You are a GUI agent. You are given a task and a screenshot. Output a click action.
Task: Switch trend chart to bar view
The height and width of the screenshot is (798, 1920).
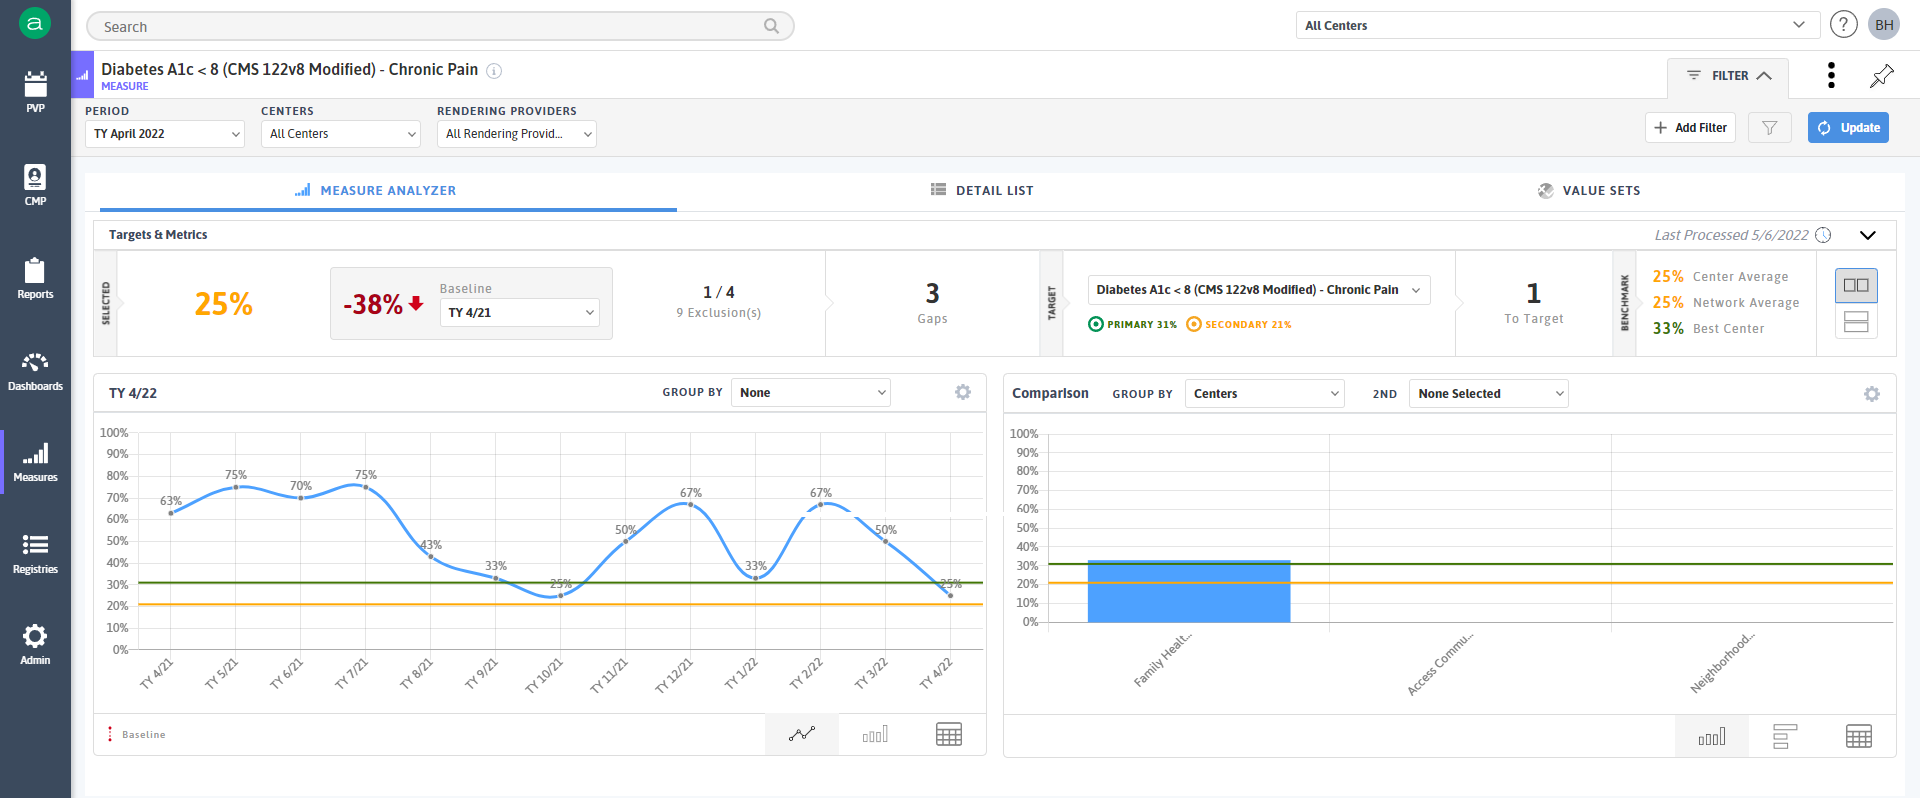coord(875,735)
